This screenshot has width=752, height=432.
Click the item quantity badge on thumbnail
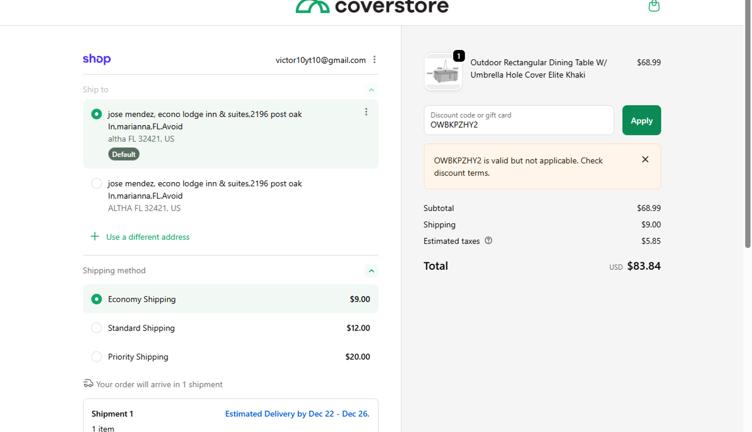pyautogui.click(x=458, y=56)
